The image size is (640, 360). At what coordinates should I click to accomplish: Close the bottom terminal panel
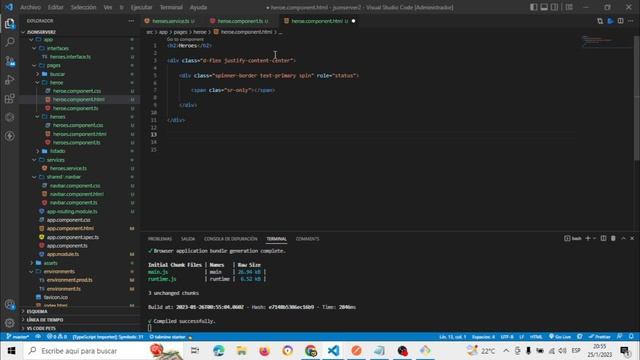point(632,238)
